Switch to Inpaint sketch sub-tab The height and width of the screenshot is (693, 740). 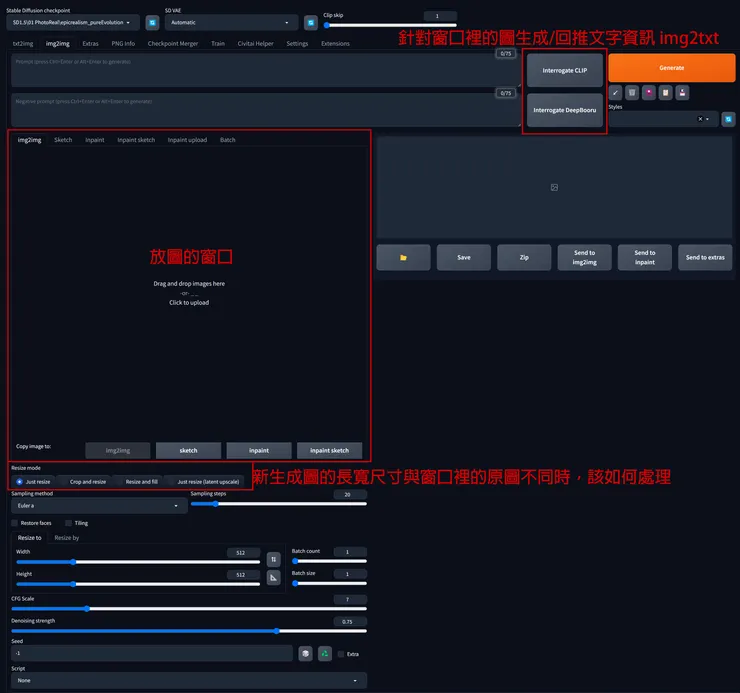136,140
